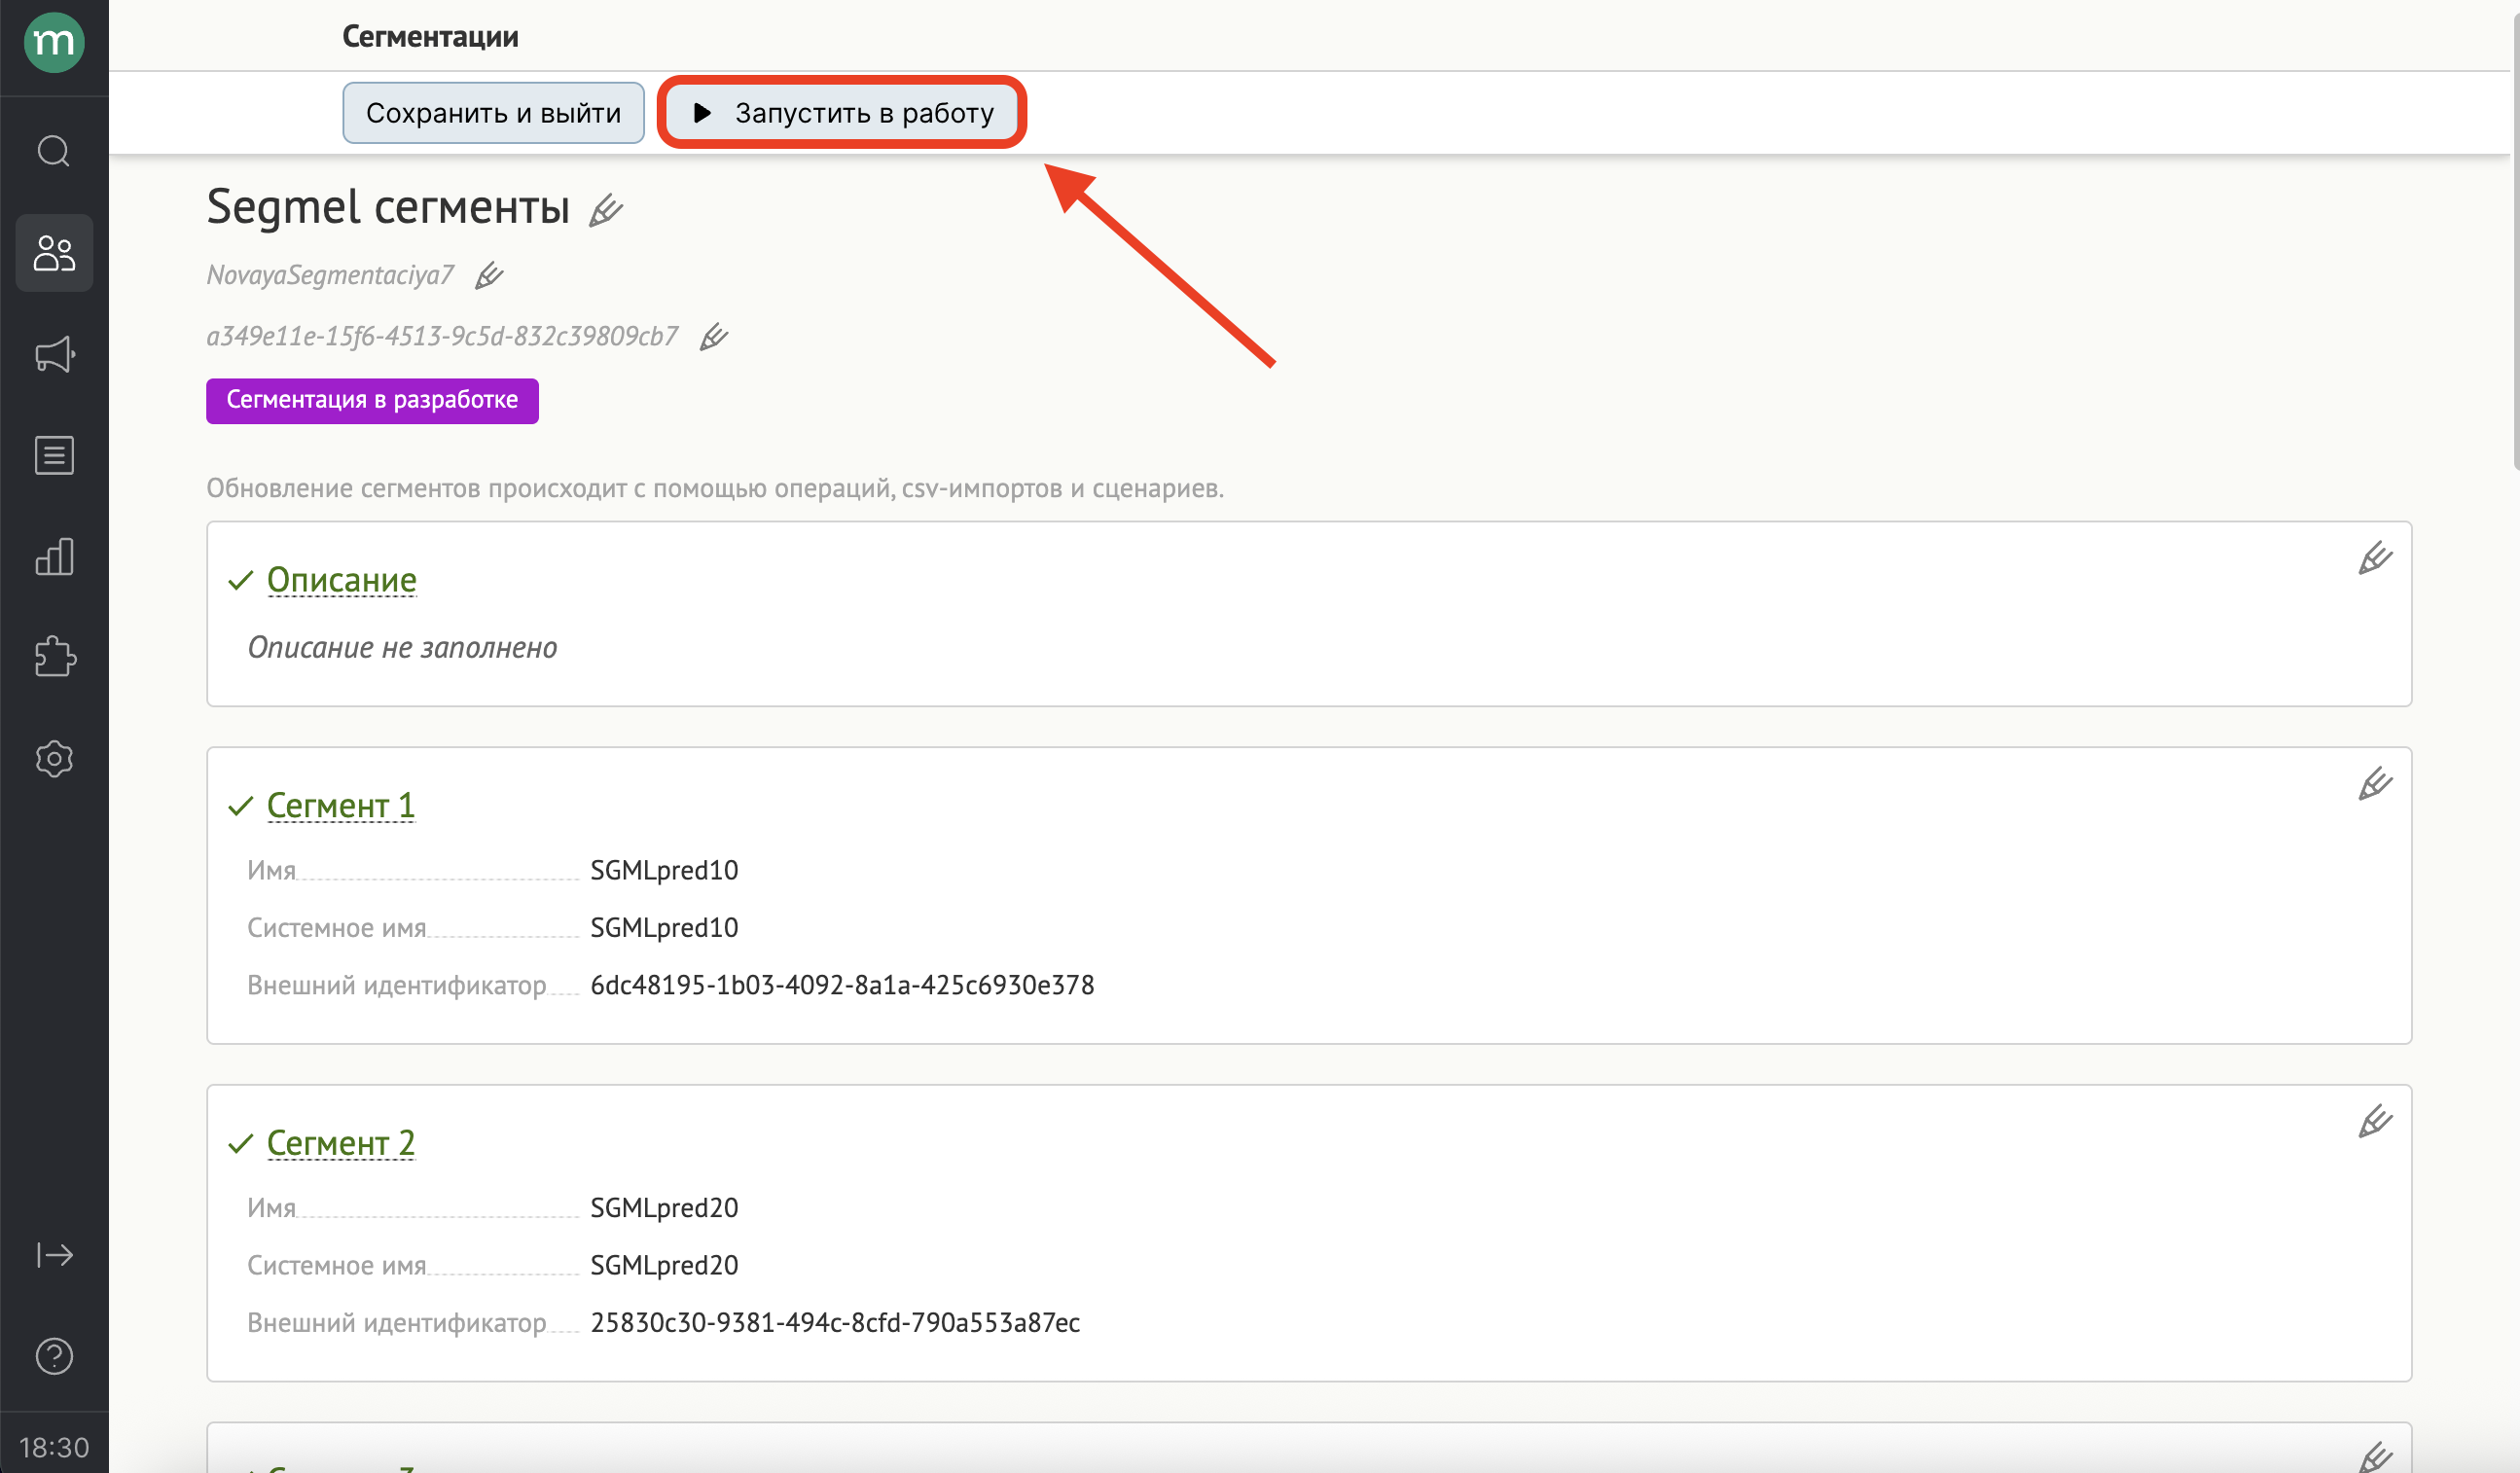Open the customers people icon in sidebar
The image size is (2520, 1473).
pyautogui.click(x=54, y=253)
